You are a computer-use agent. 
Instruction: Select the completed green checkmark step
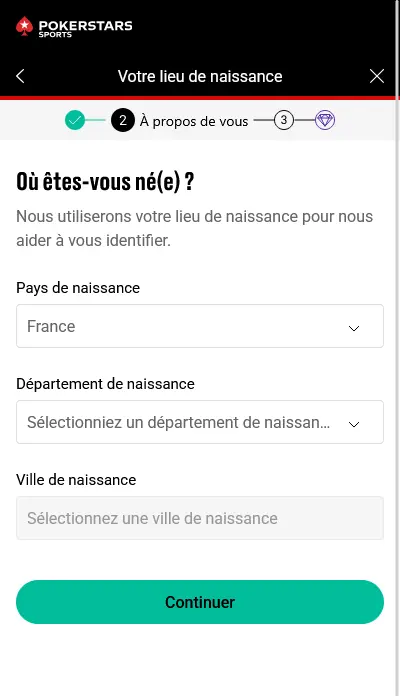pyautogui.click(x=75, y=120)
